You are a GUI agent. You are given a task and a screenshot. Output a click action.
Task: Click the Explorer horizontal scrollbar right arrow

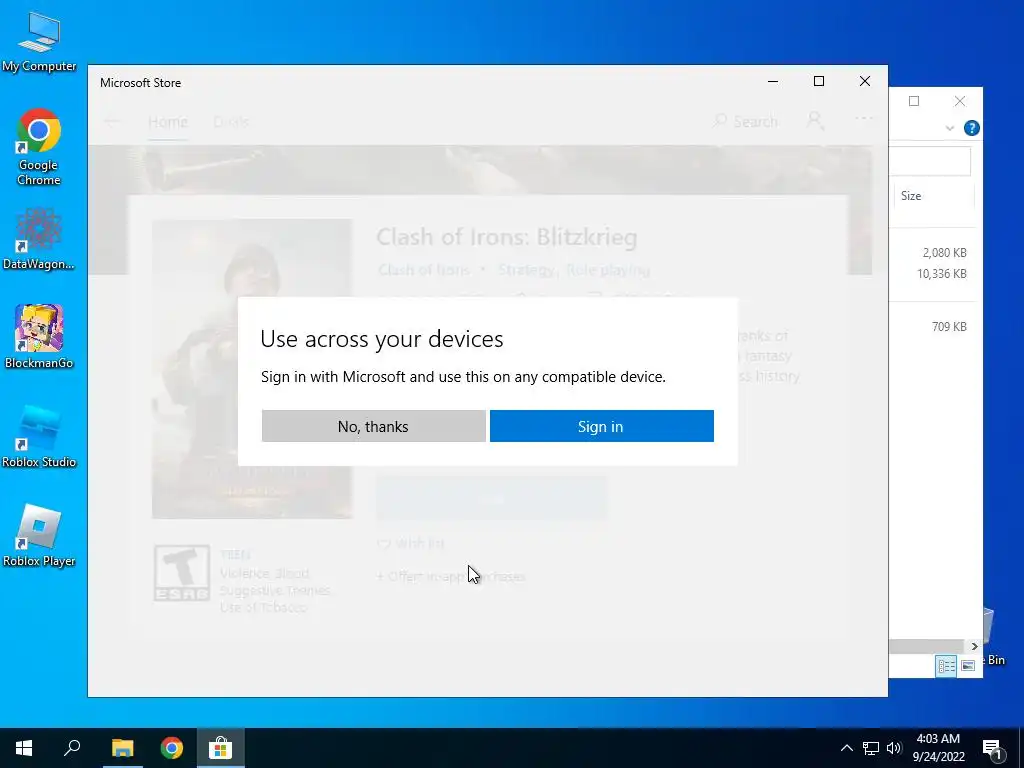[974, 646]
